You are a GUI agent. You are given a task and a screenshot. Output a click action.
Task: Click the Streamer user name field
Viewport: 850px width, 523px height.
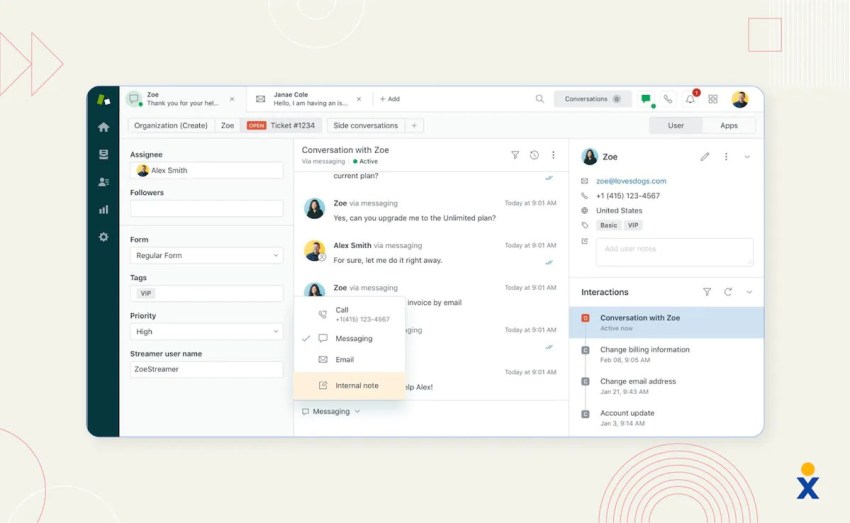(207, 370)
